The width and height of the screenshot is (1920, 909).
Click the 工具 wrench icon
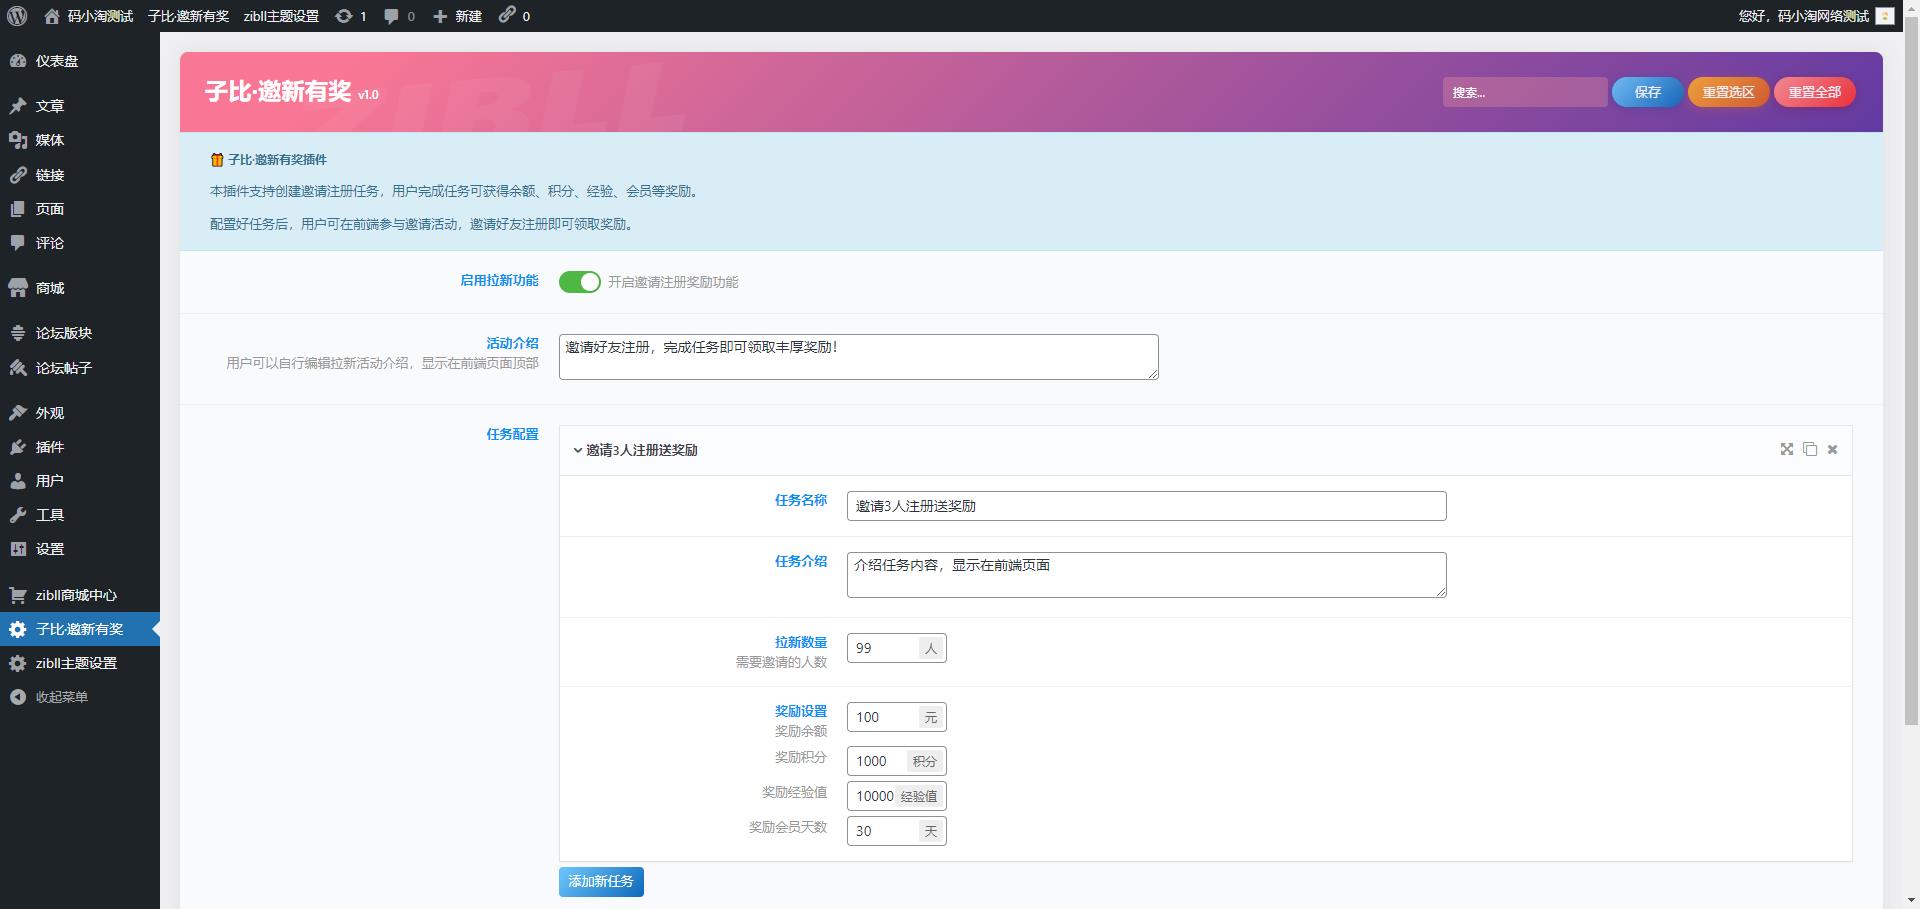point(18,515)
